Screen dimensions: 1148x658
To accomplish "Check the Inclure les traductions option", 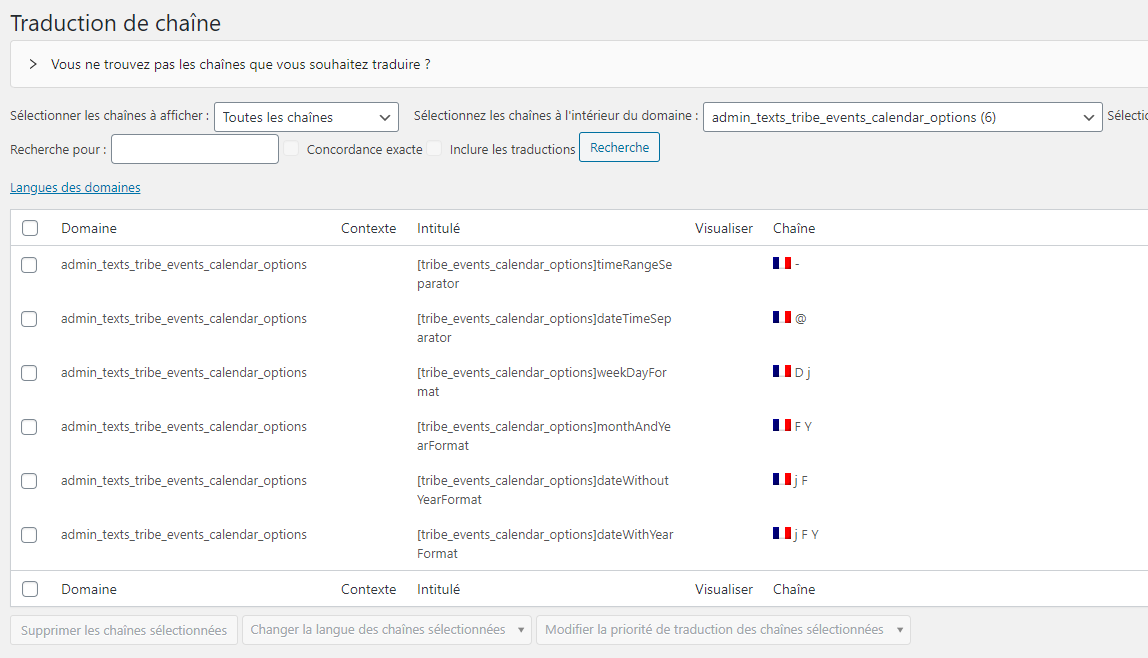I will coord(434,149).
